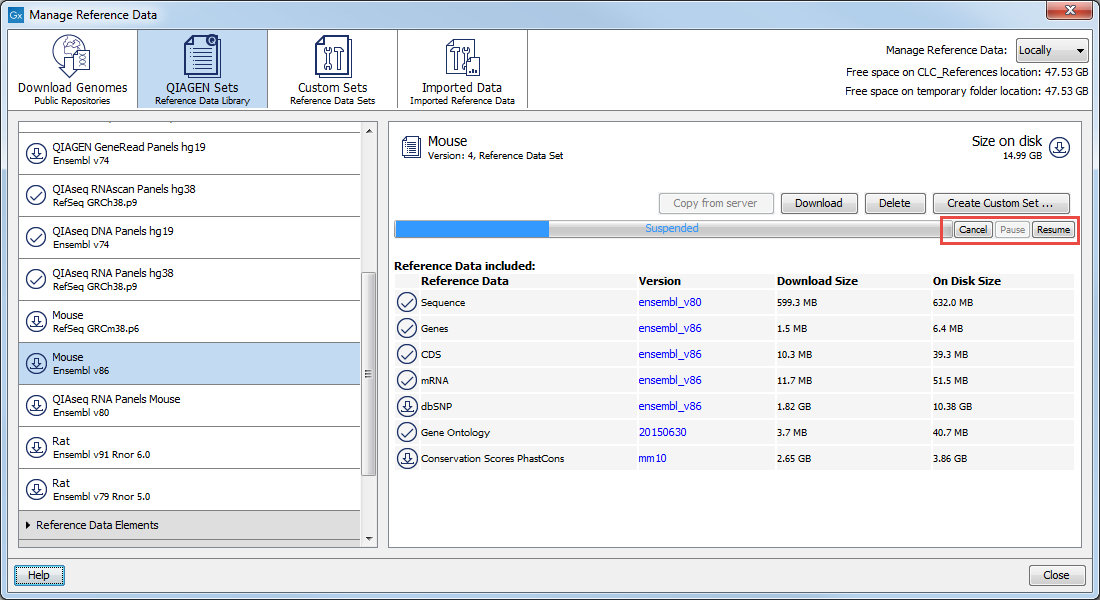Open ensembl_v80 link for Sequence

point(669,302)
